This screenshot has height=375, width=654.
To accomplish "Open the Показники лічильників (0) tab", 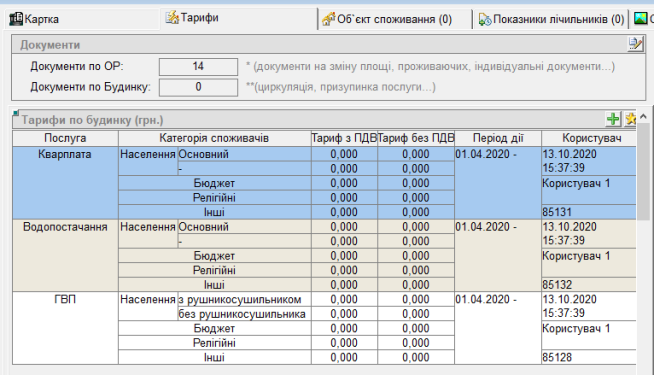I will point(551,19).
